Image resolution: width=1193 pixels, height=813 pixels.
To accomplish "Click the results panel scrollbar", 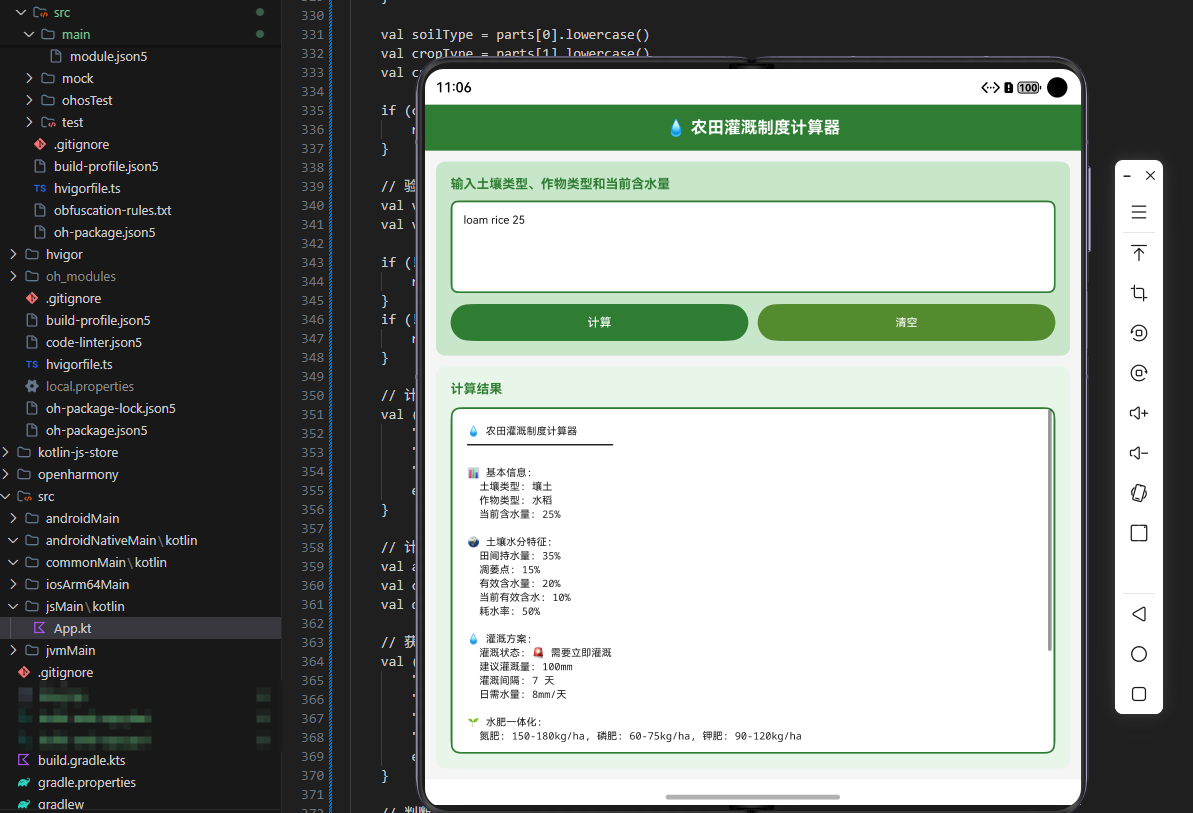I will (x=1050, y=531).
